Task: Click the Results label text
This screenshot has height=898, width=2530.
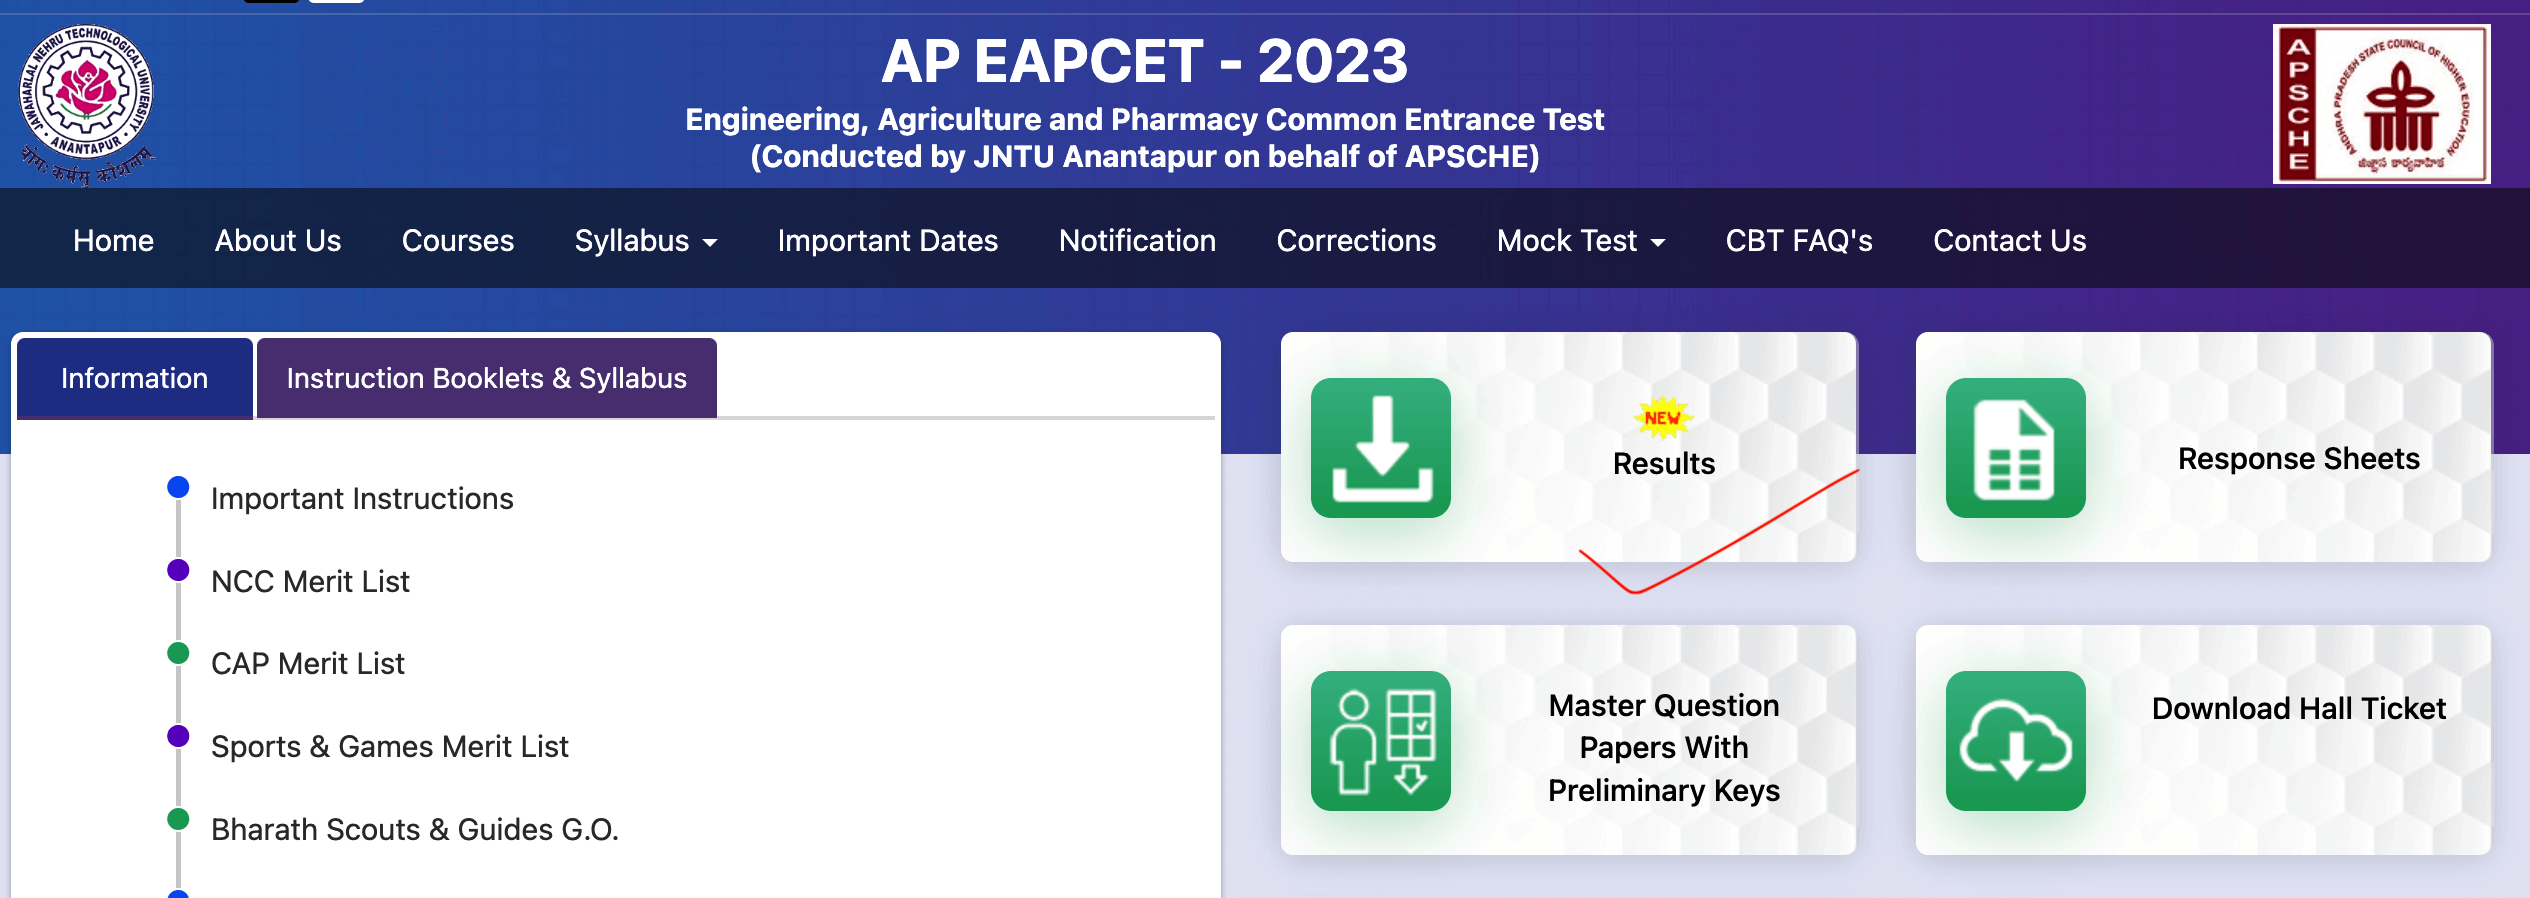Action: click(x=1663, y=463)
